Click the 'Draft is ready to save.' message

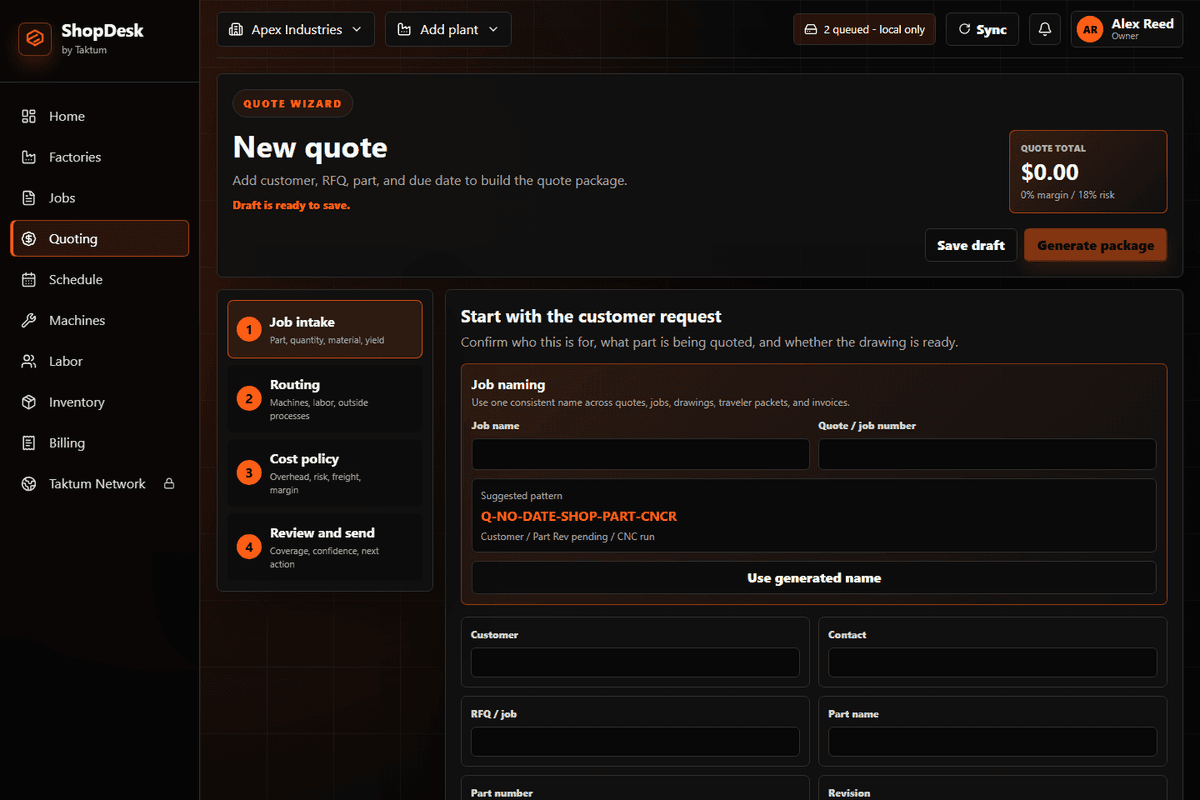click(291, 205)
